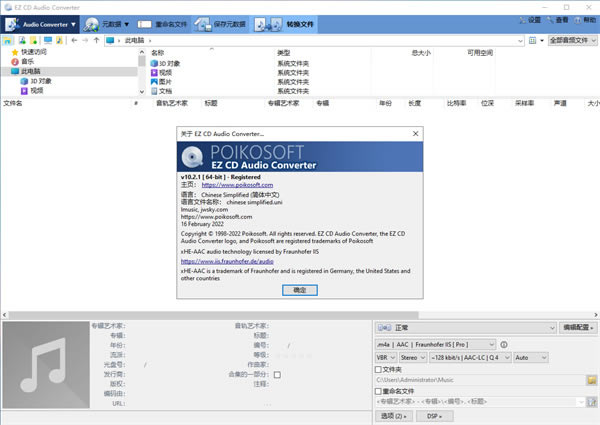600x425 pixels.
Task: Click the encoder info circle icon
Action: coord(504,345)
